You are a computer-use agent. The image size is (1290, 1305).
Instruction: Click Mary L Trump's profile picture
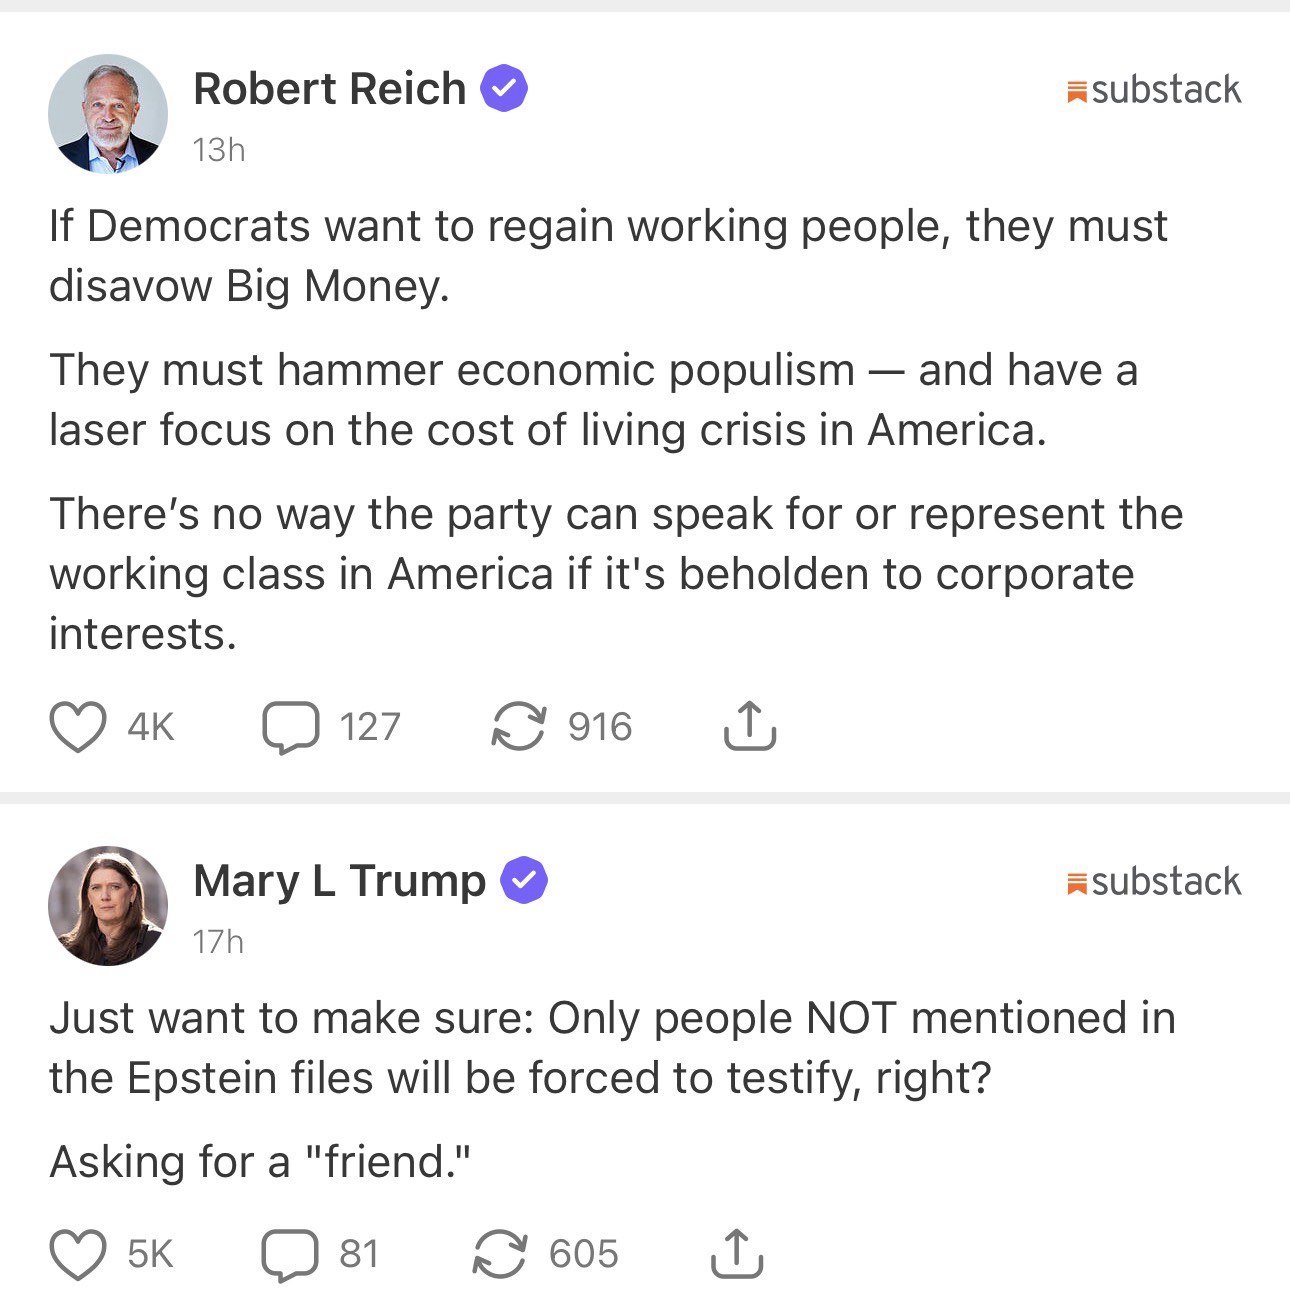pos(108,906)
